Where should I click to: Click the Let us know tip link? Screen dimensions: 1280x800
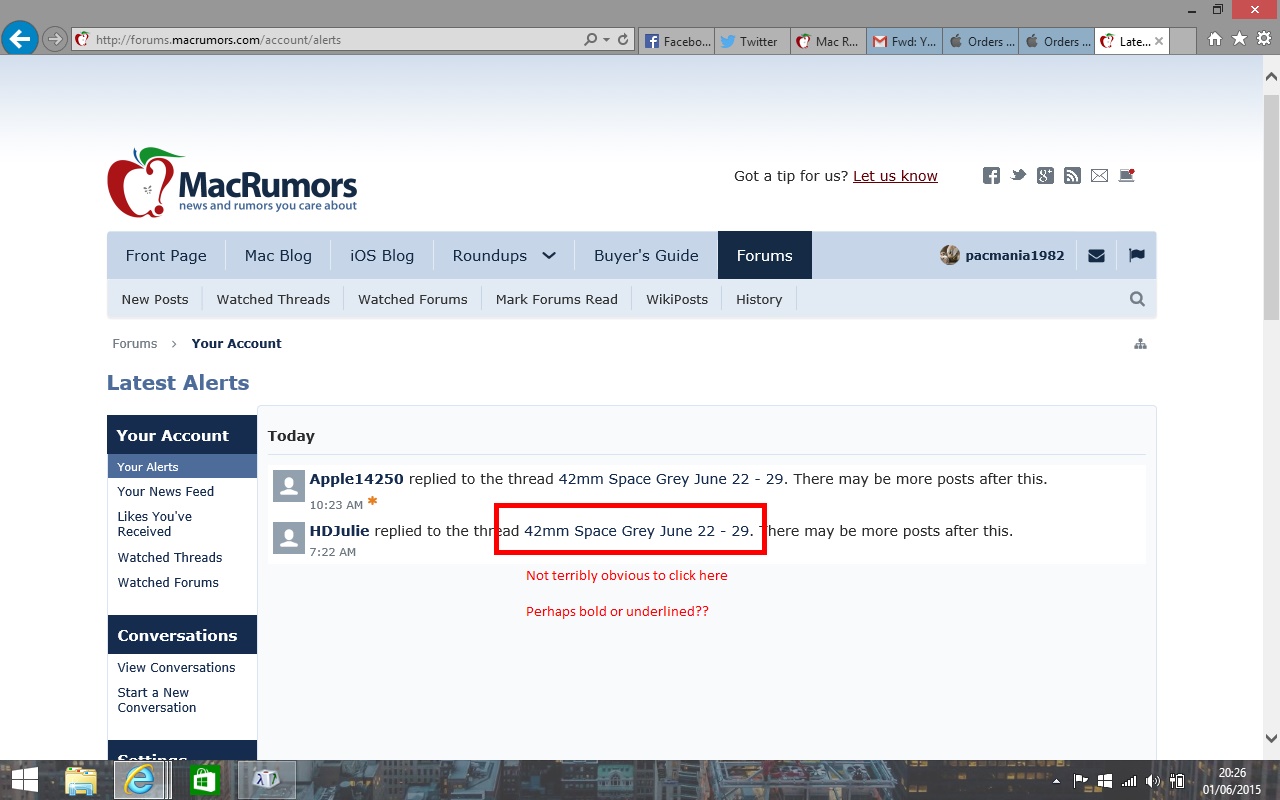coord(895,176)
